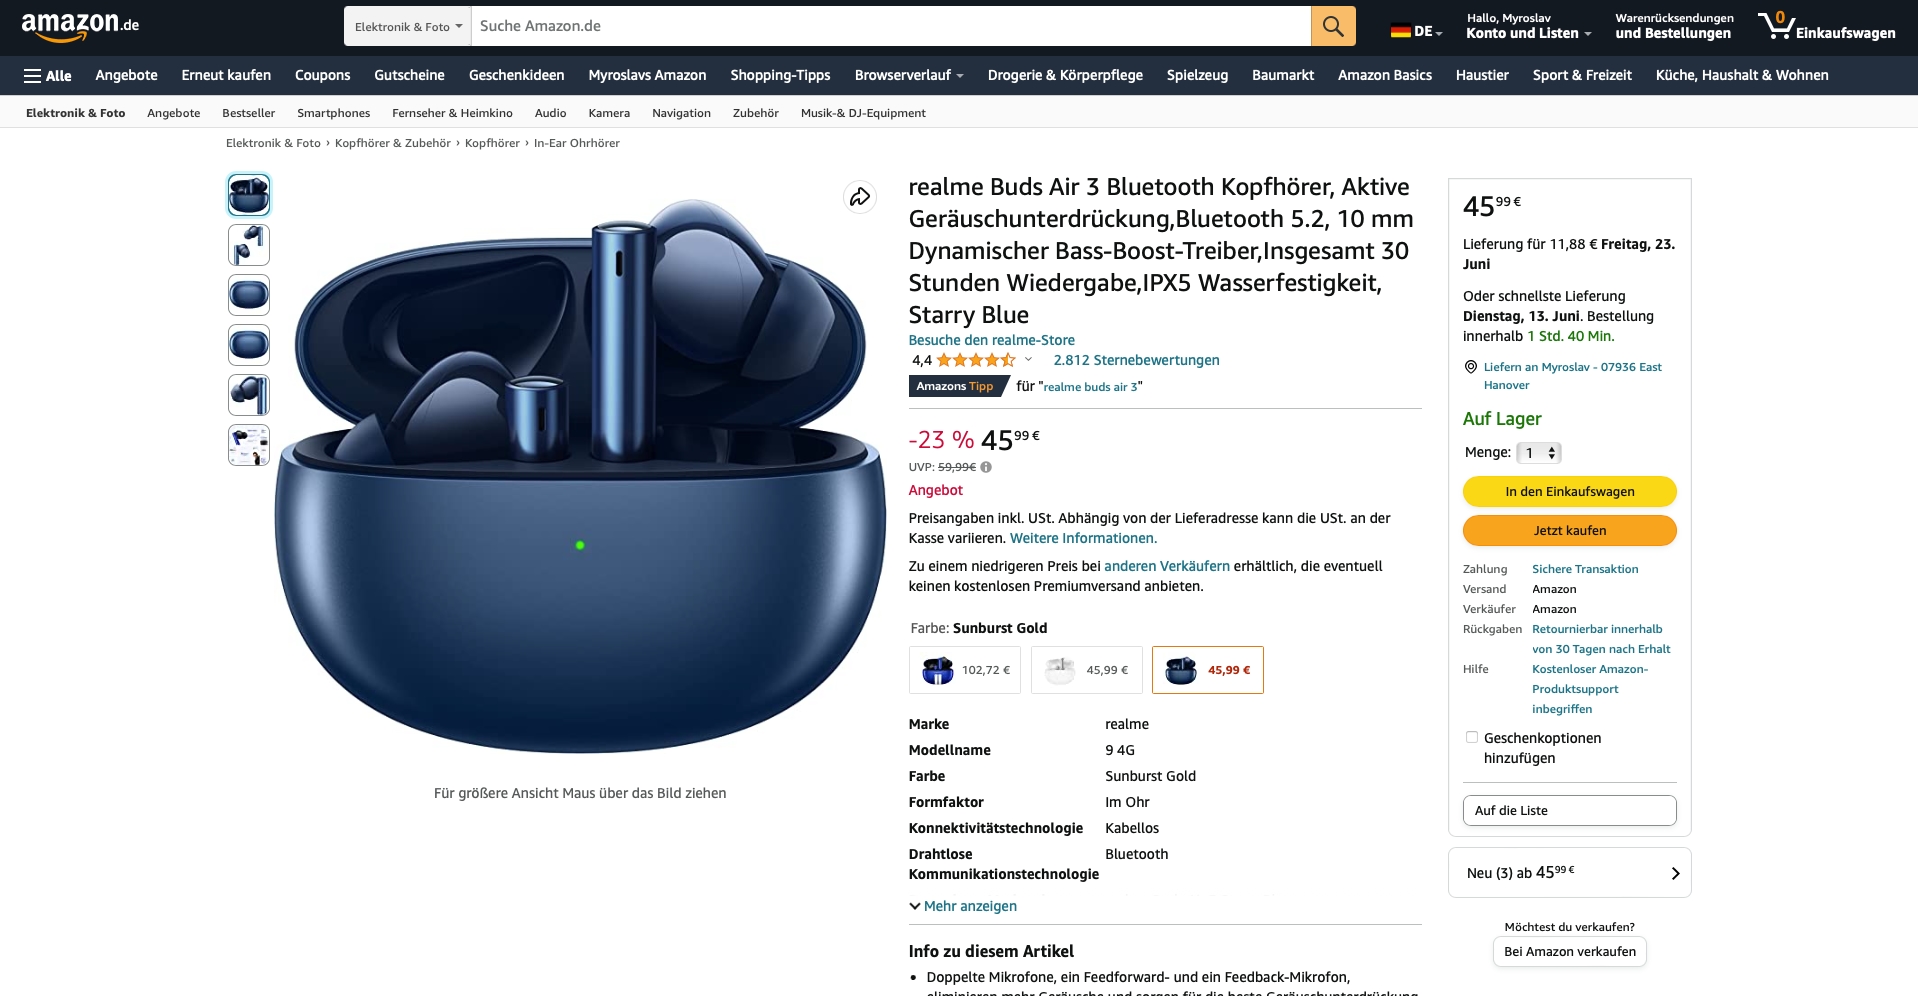Screen dimensions: 1918x996
Task: Select the second product thumbnail image
Action: point(249,245)
